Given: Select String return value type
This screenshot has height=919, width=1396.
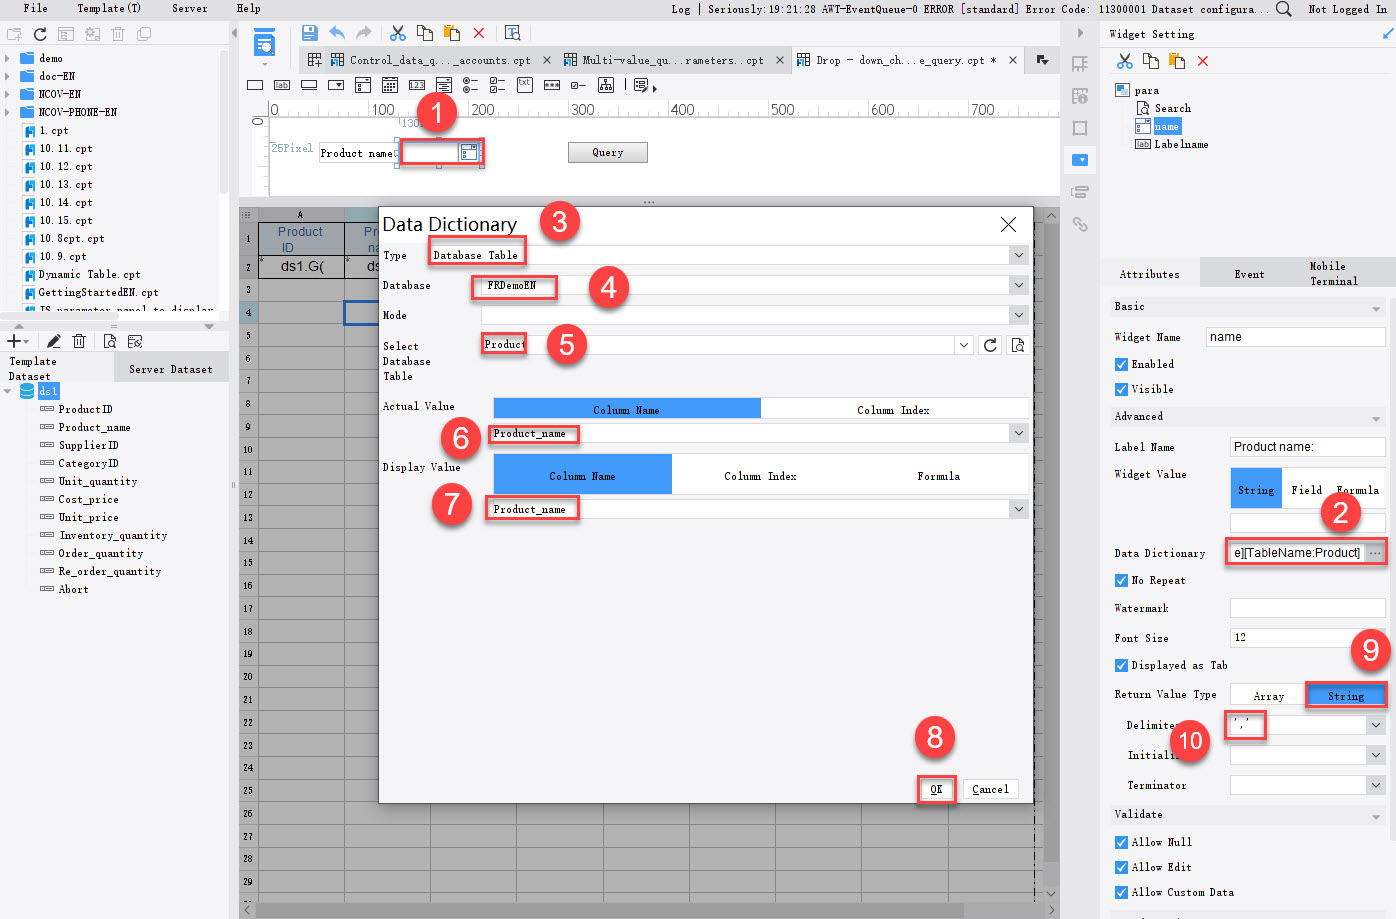Looking at the screenshot, I should (x=1346, y=696).
